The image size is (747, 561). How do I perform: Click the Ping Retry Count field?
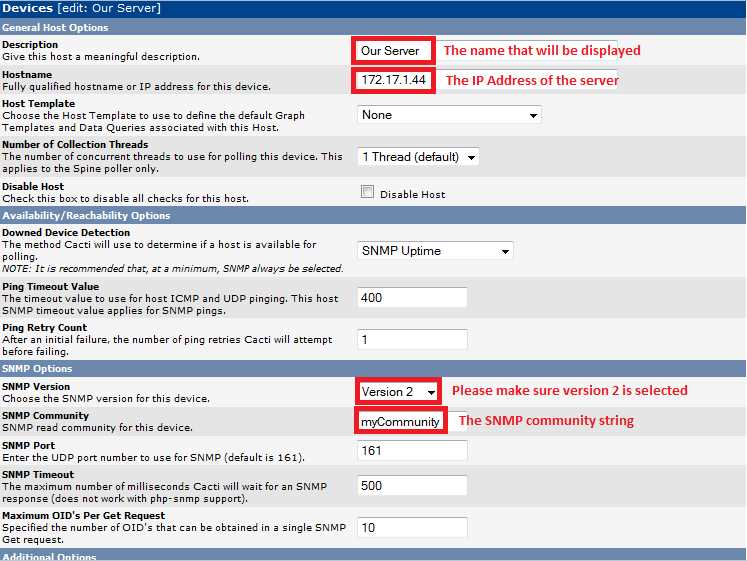point(412,340)
